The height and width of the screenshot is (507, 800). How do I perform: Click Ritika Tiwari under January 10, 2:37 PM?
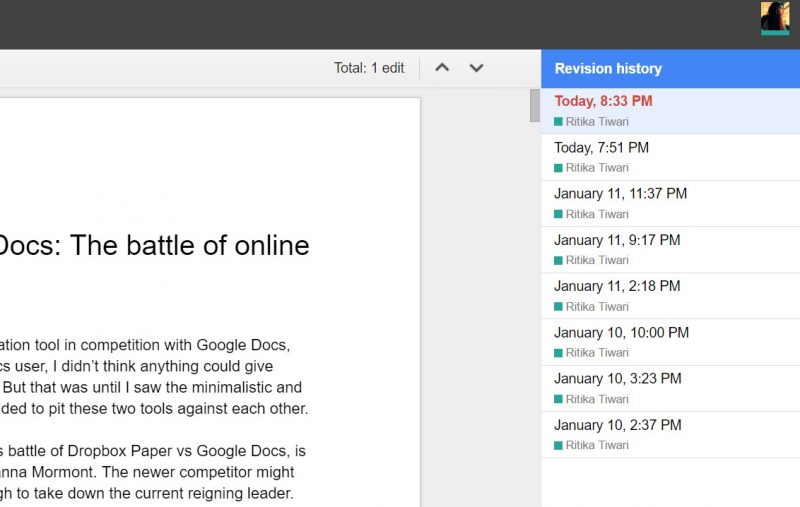(597, 445)
